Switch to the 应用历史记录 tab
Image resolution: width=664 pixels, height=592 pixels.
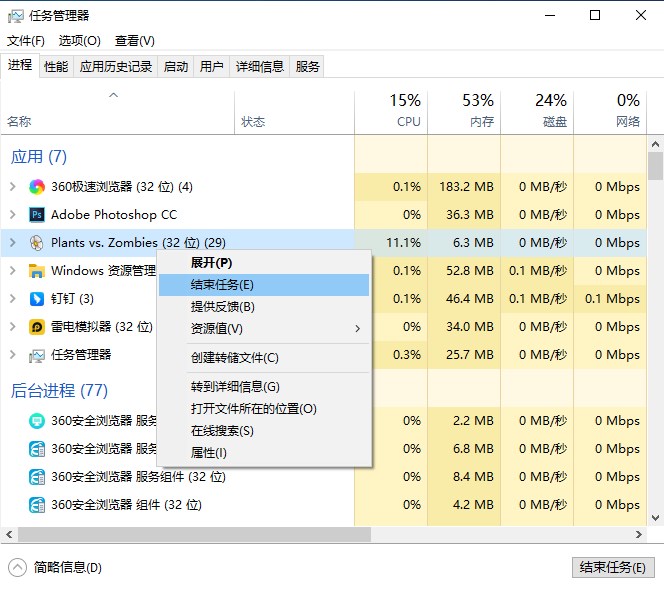(116, 66)
